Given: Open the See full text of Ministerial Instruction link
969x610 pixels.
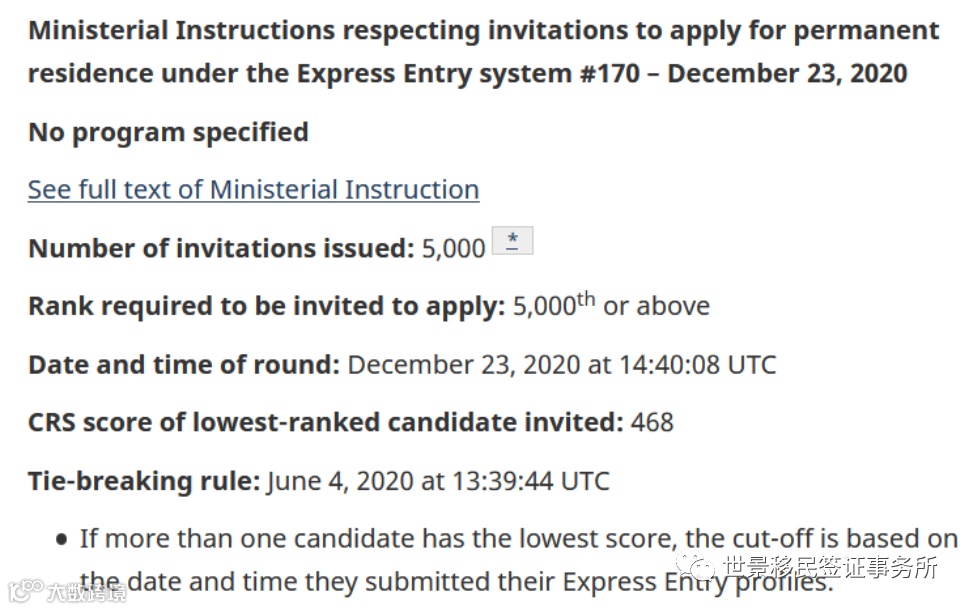Looking at the screenshot, I should coord(253,189).
